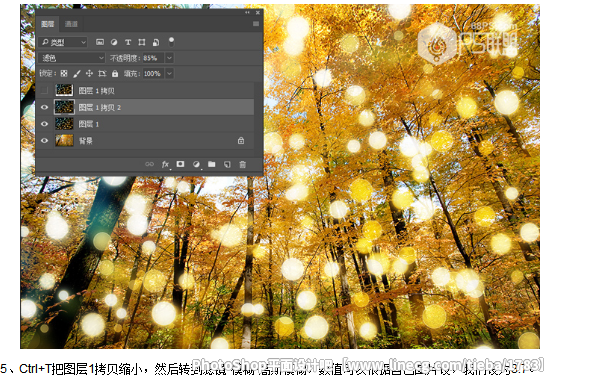Filter layers by type (T) icon

pyautogui.click(x=128, y=42)
